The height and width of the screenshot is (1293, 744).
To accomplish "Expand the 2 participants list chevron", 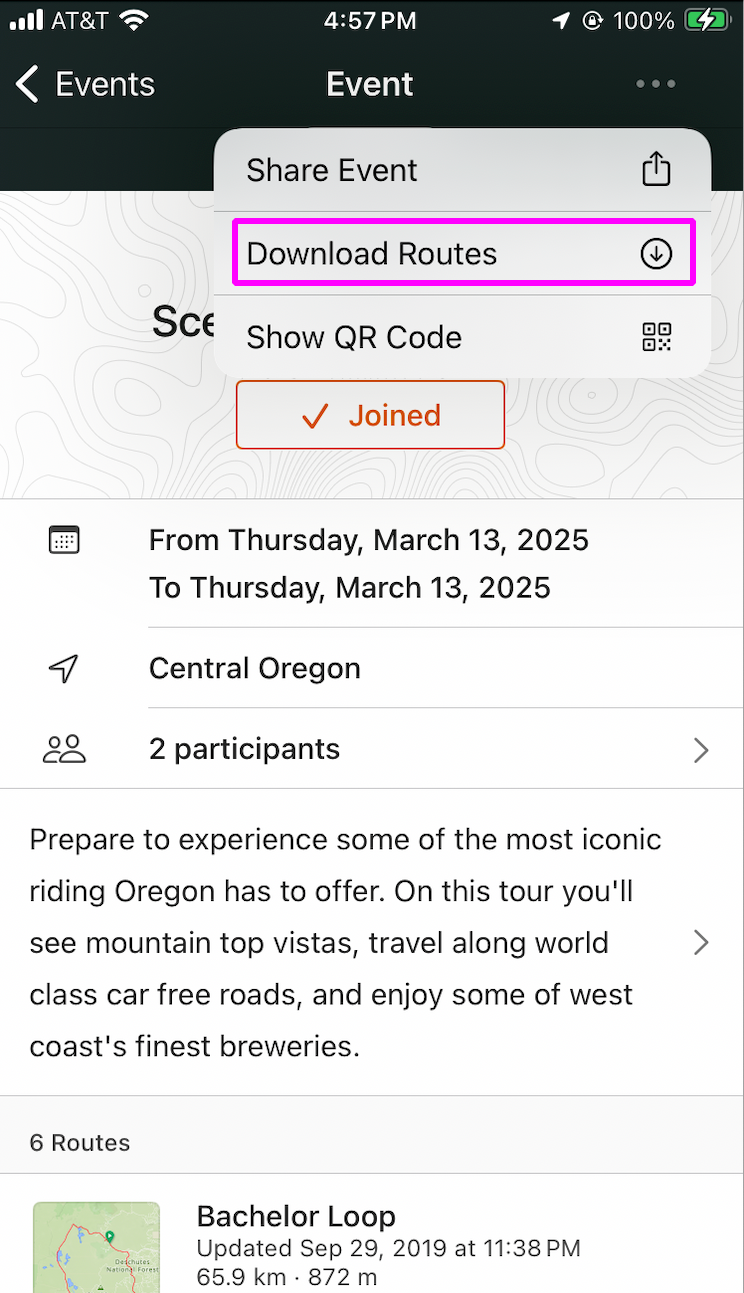I will tap(701, 750).
